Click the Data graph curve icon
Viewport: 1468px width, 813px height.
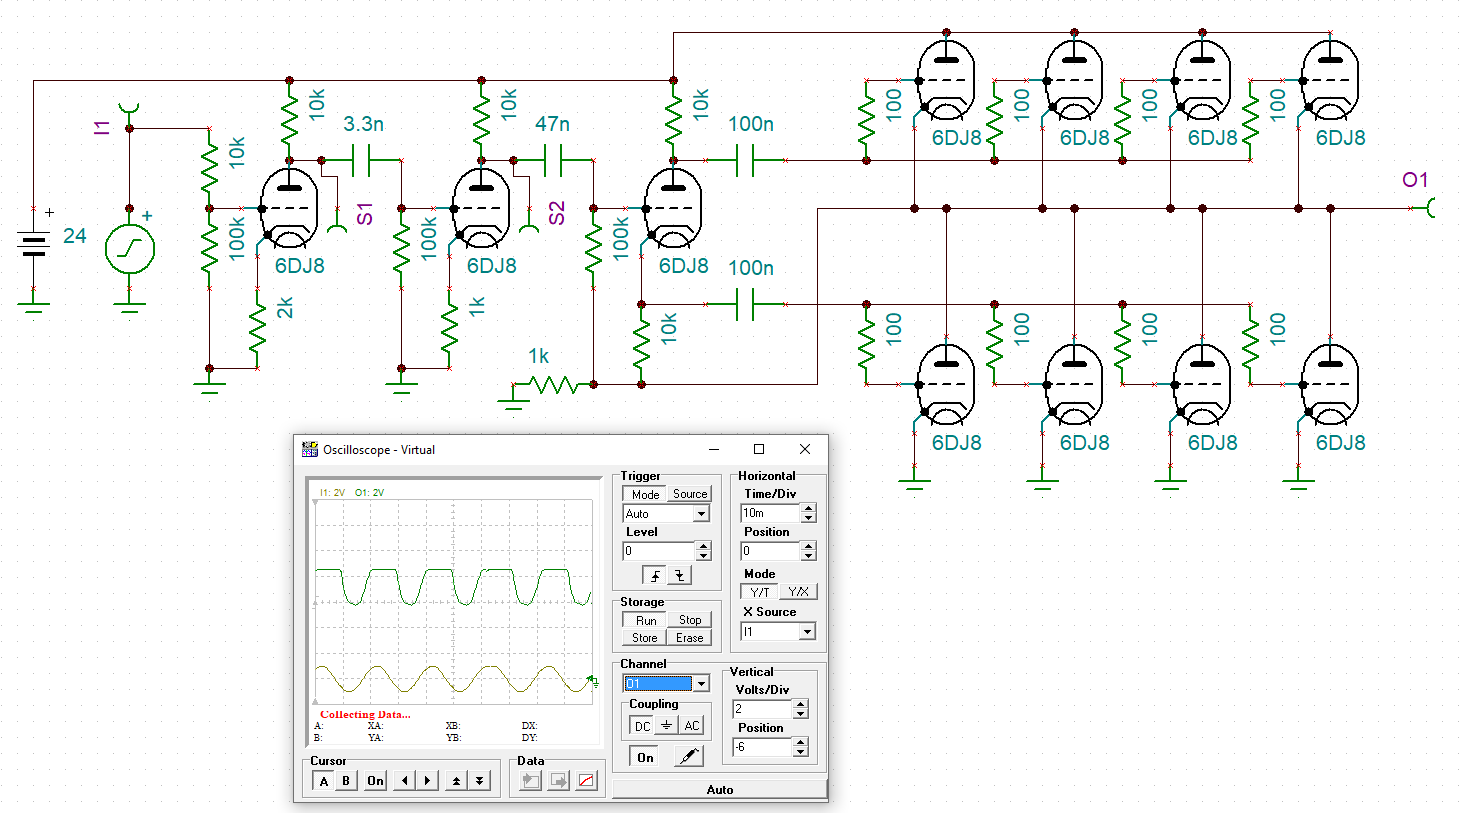tap(587, 781)
